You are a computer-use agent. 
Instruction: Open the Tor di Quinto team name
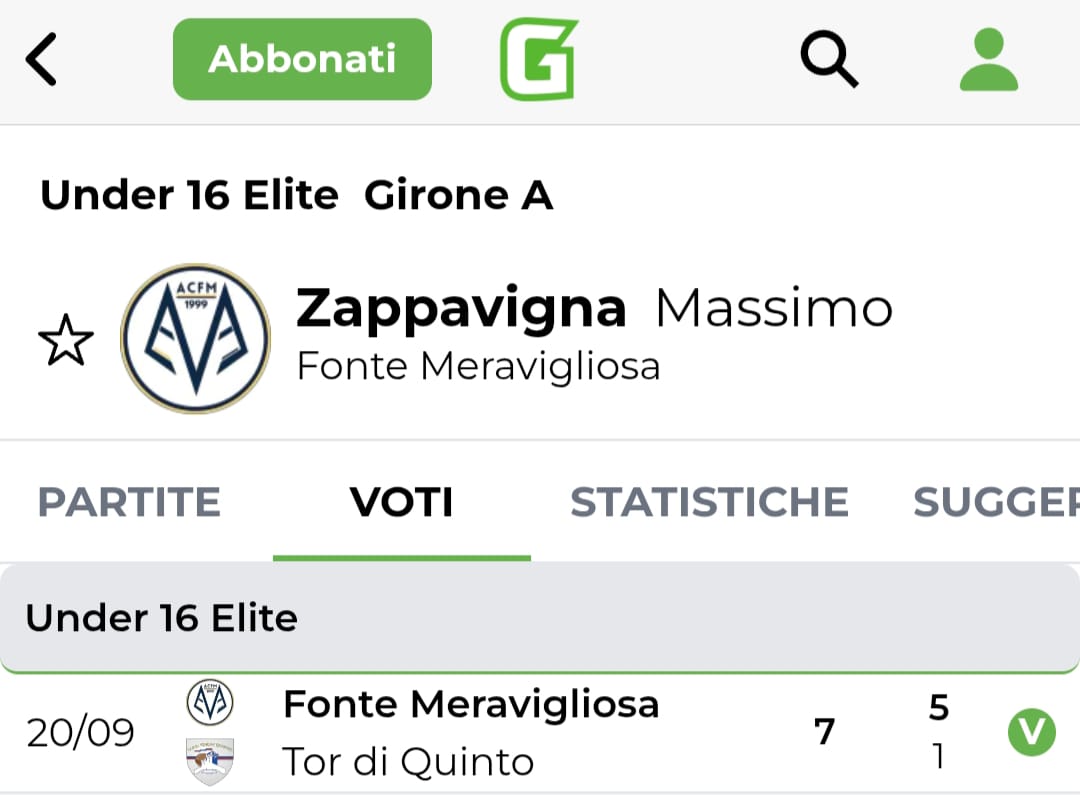coord(408,762)
